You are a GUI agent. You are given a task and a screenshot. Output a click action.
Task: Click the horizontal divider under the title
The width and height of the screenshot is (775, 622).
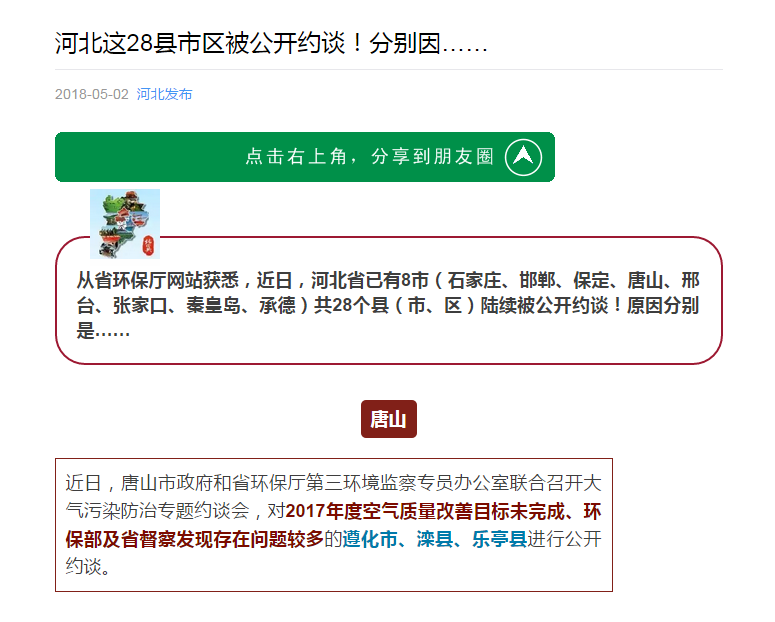pos(388,70)
